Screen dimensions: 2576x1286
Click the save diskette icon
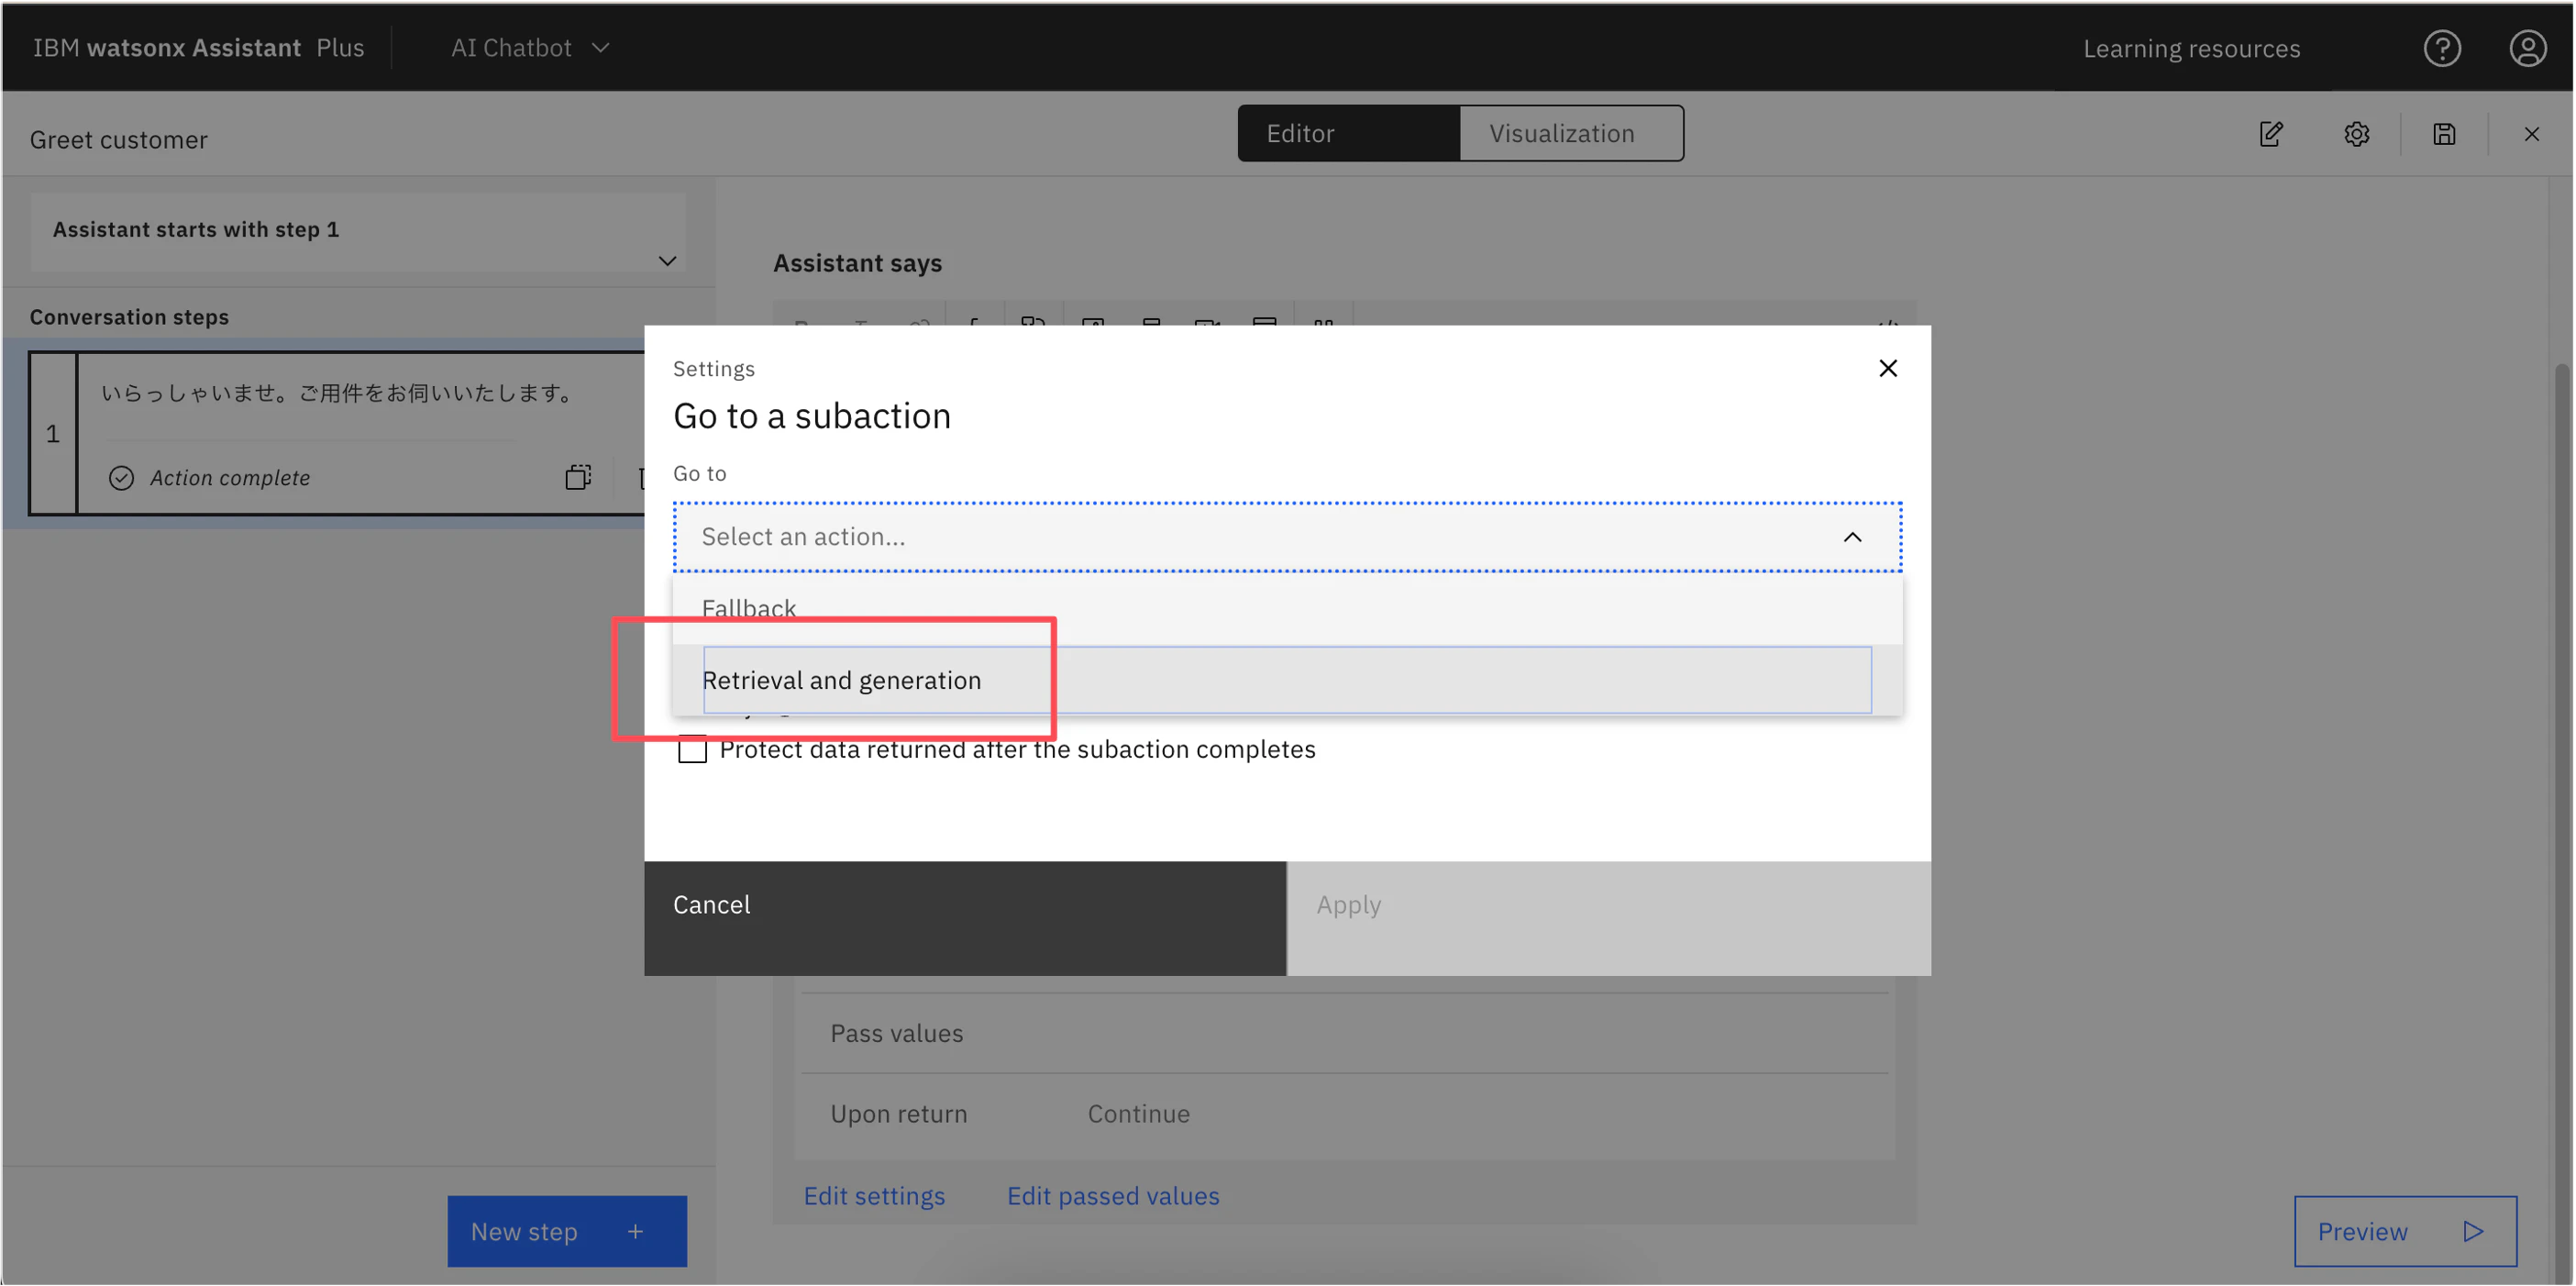pyautogui.click(x=2443, y=134)
